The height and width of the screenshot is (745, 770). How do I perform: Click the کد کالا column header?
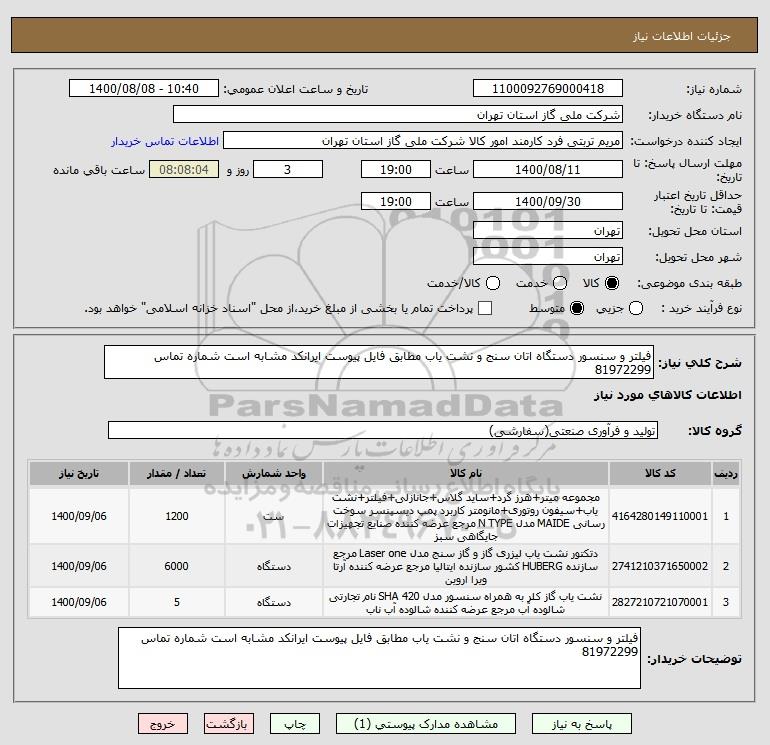pos(660,473)
